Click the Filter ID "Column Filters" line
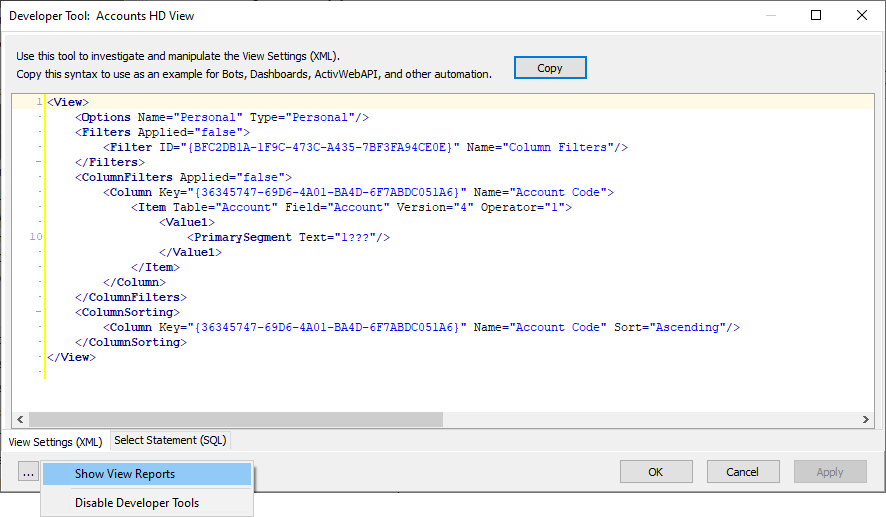The height and width of the screenshot is (517, 886). (x=366, y=147)
